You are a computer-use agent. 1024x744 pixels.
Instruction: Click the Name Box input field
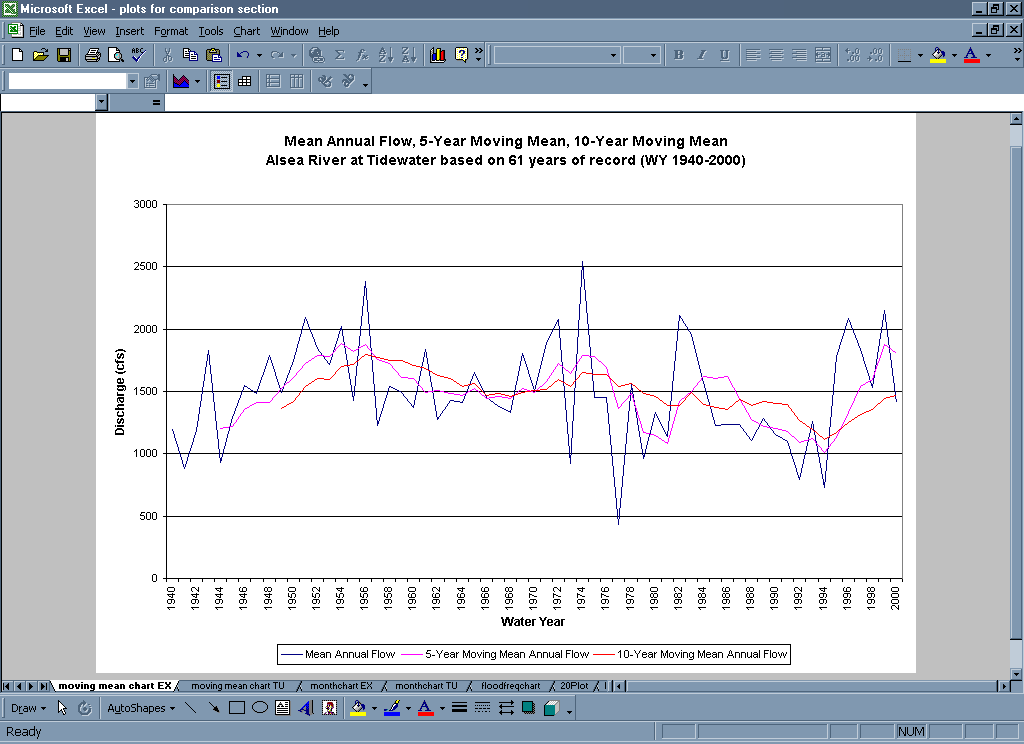(x=48, y=102)
